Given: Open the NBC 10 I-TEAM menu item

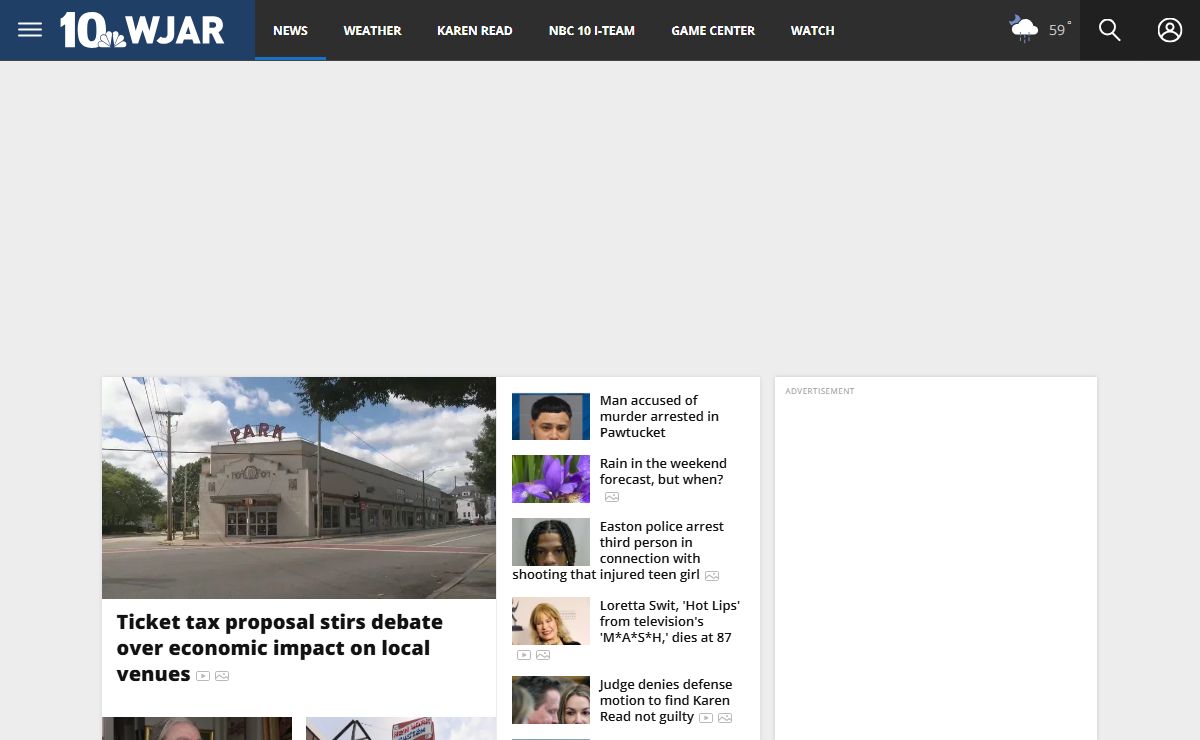Looking at the screenshot, I should [592, 30].
